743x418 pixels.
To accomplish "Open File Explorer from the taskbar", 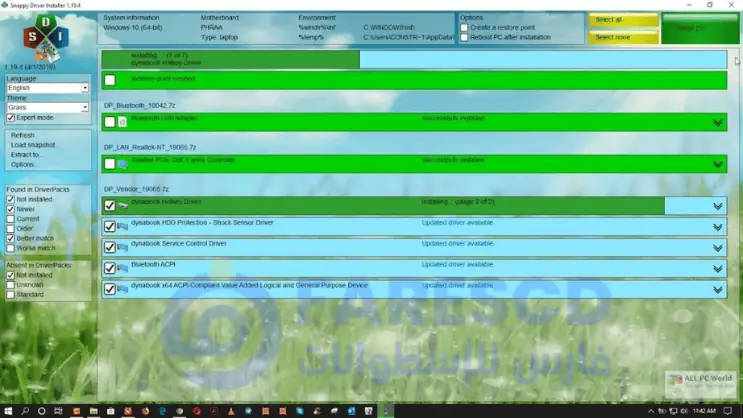I will [94, 411].
